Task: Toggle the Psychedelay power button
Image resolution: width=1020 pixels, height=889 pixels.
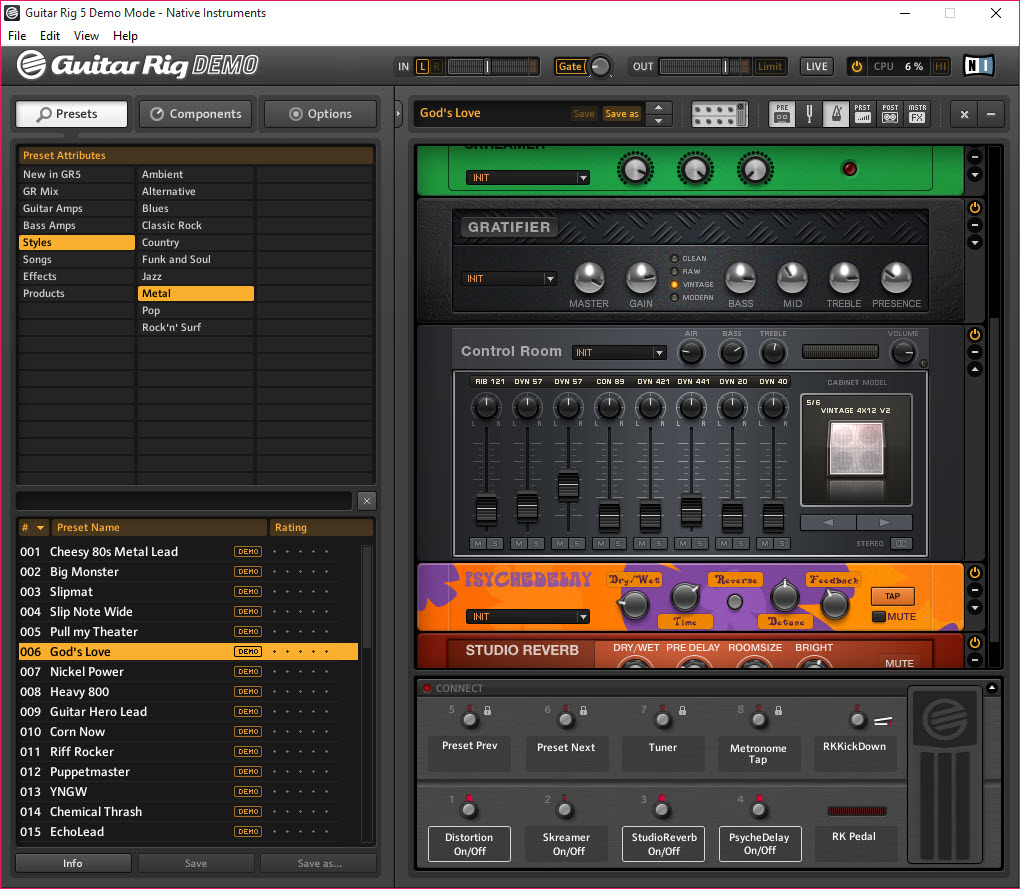Action: coord(974,572)
